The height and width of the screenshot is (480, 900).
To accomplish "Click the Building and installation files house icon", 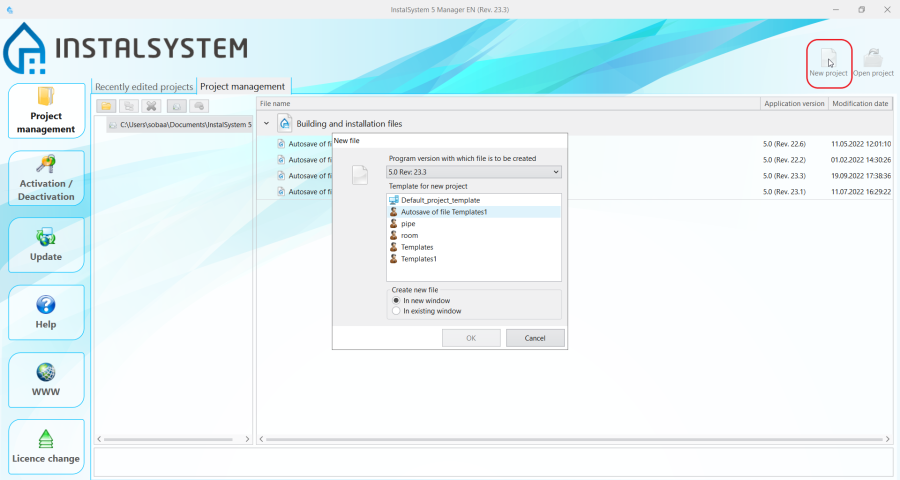I will coord(285,123).
